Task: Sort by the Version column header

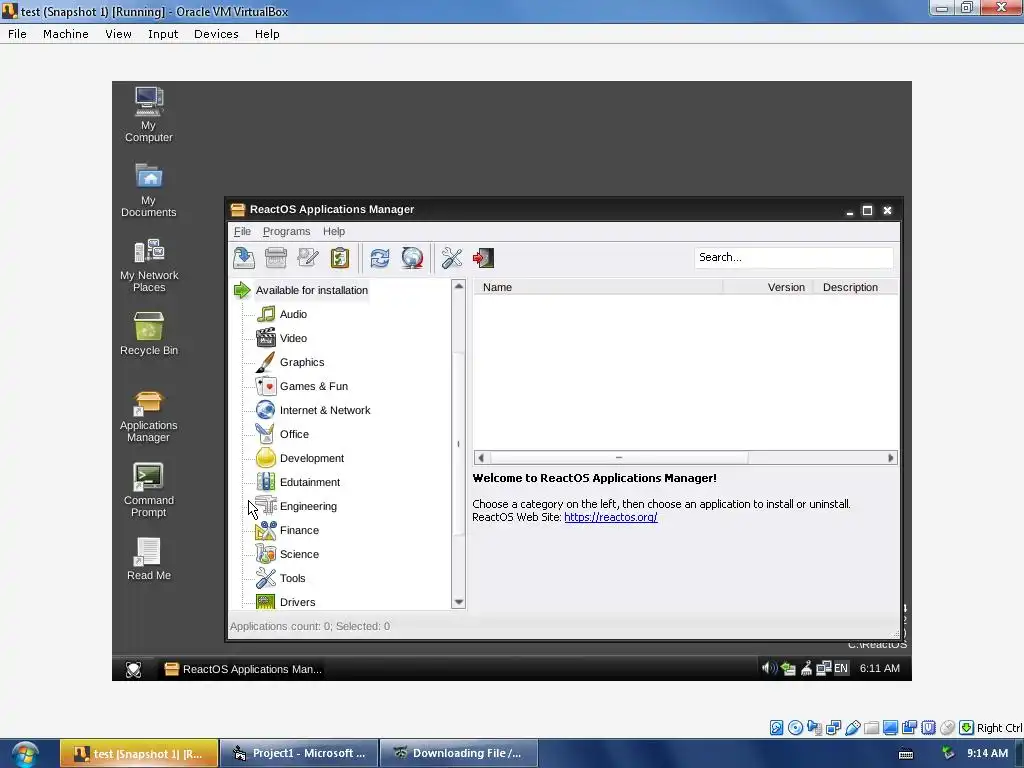Action: (768, 287)
